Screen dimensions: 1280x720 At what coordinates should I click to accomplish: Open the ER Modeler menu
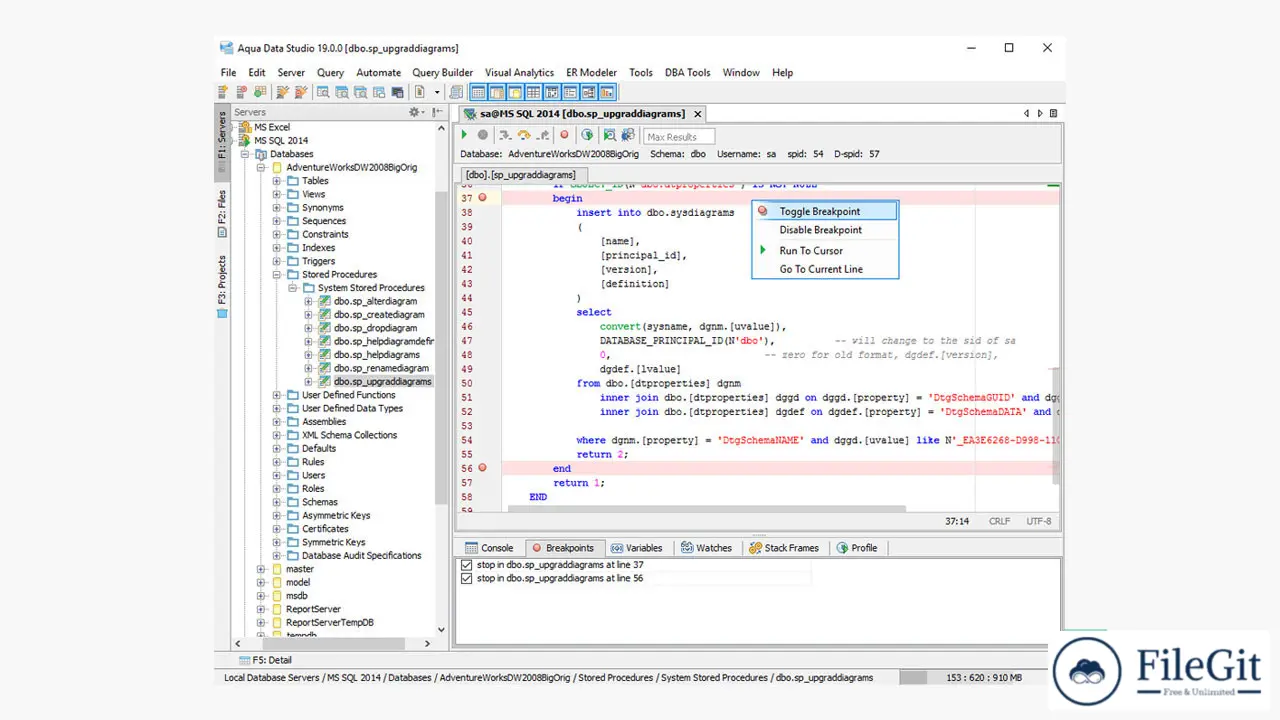click(591, 72)
